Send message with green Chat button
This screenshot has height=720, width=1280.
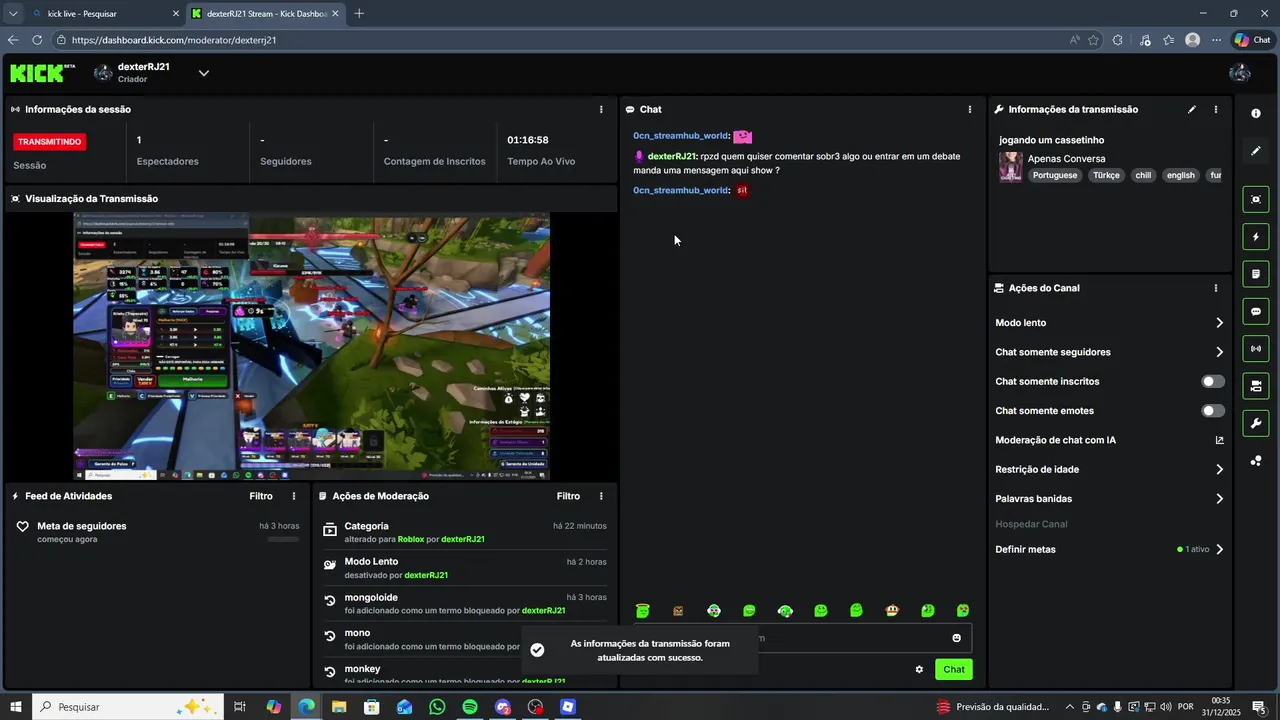tap(954, 669)
